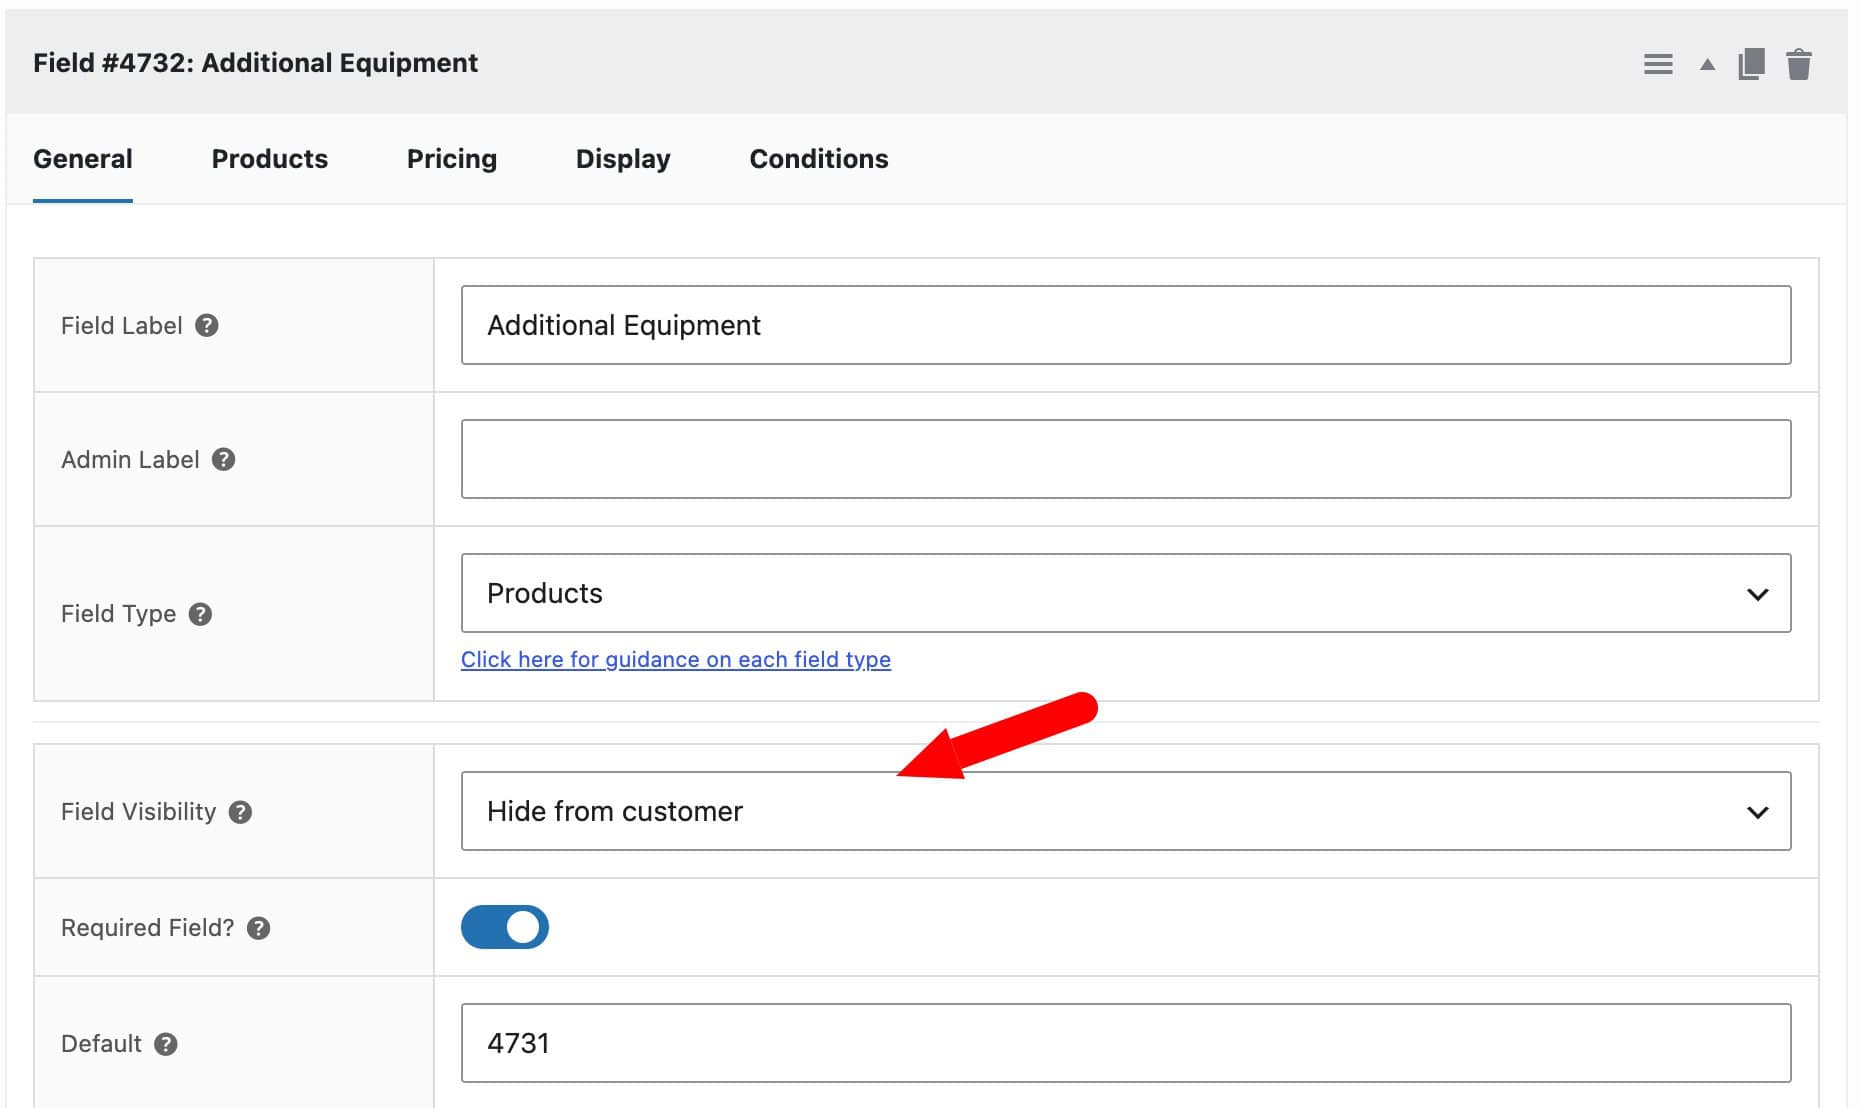Click the Field Label text input
The width and height of the screenshot is (1860, 1108).
(x=1126, y=325)
